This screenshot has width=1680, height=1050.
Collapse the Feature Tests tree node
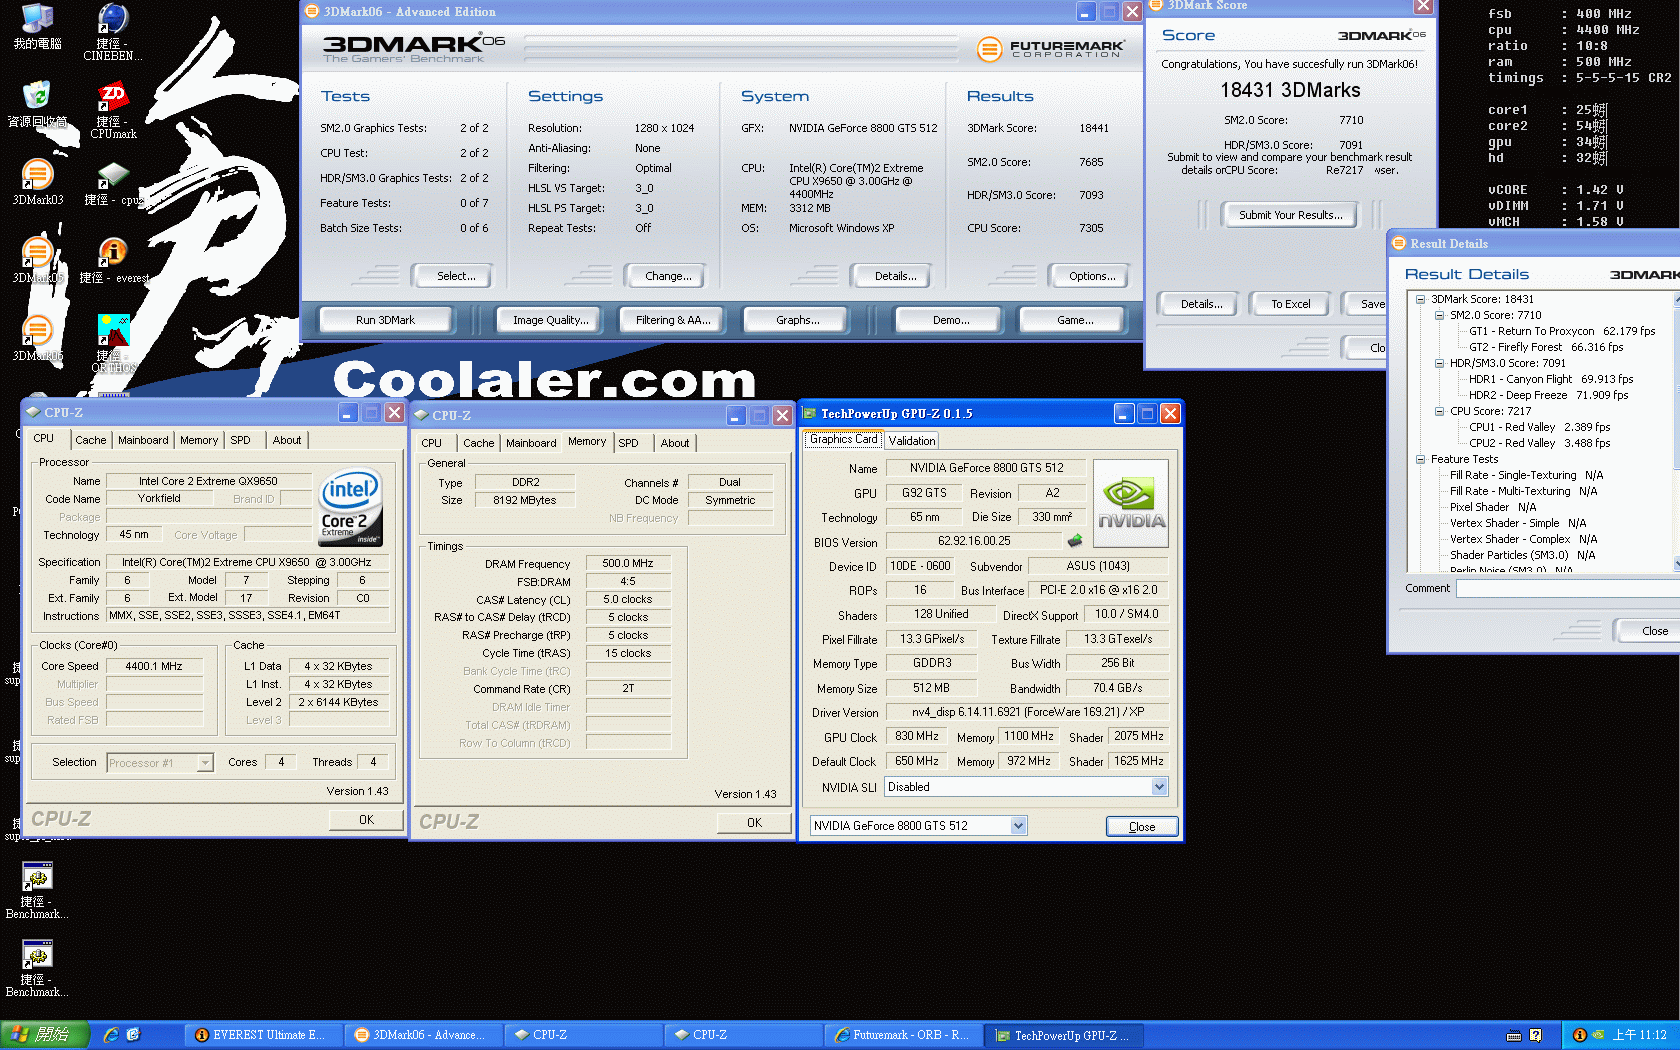(x=1420, y=459)
